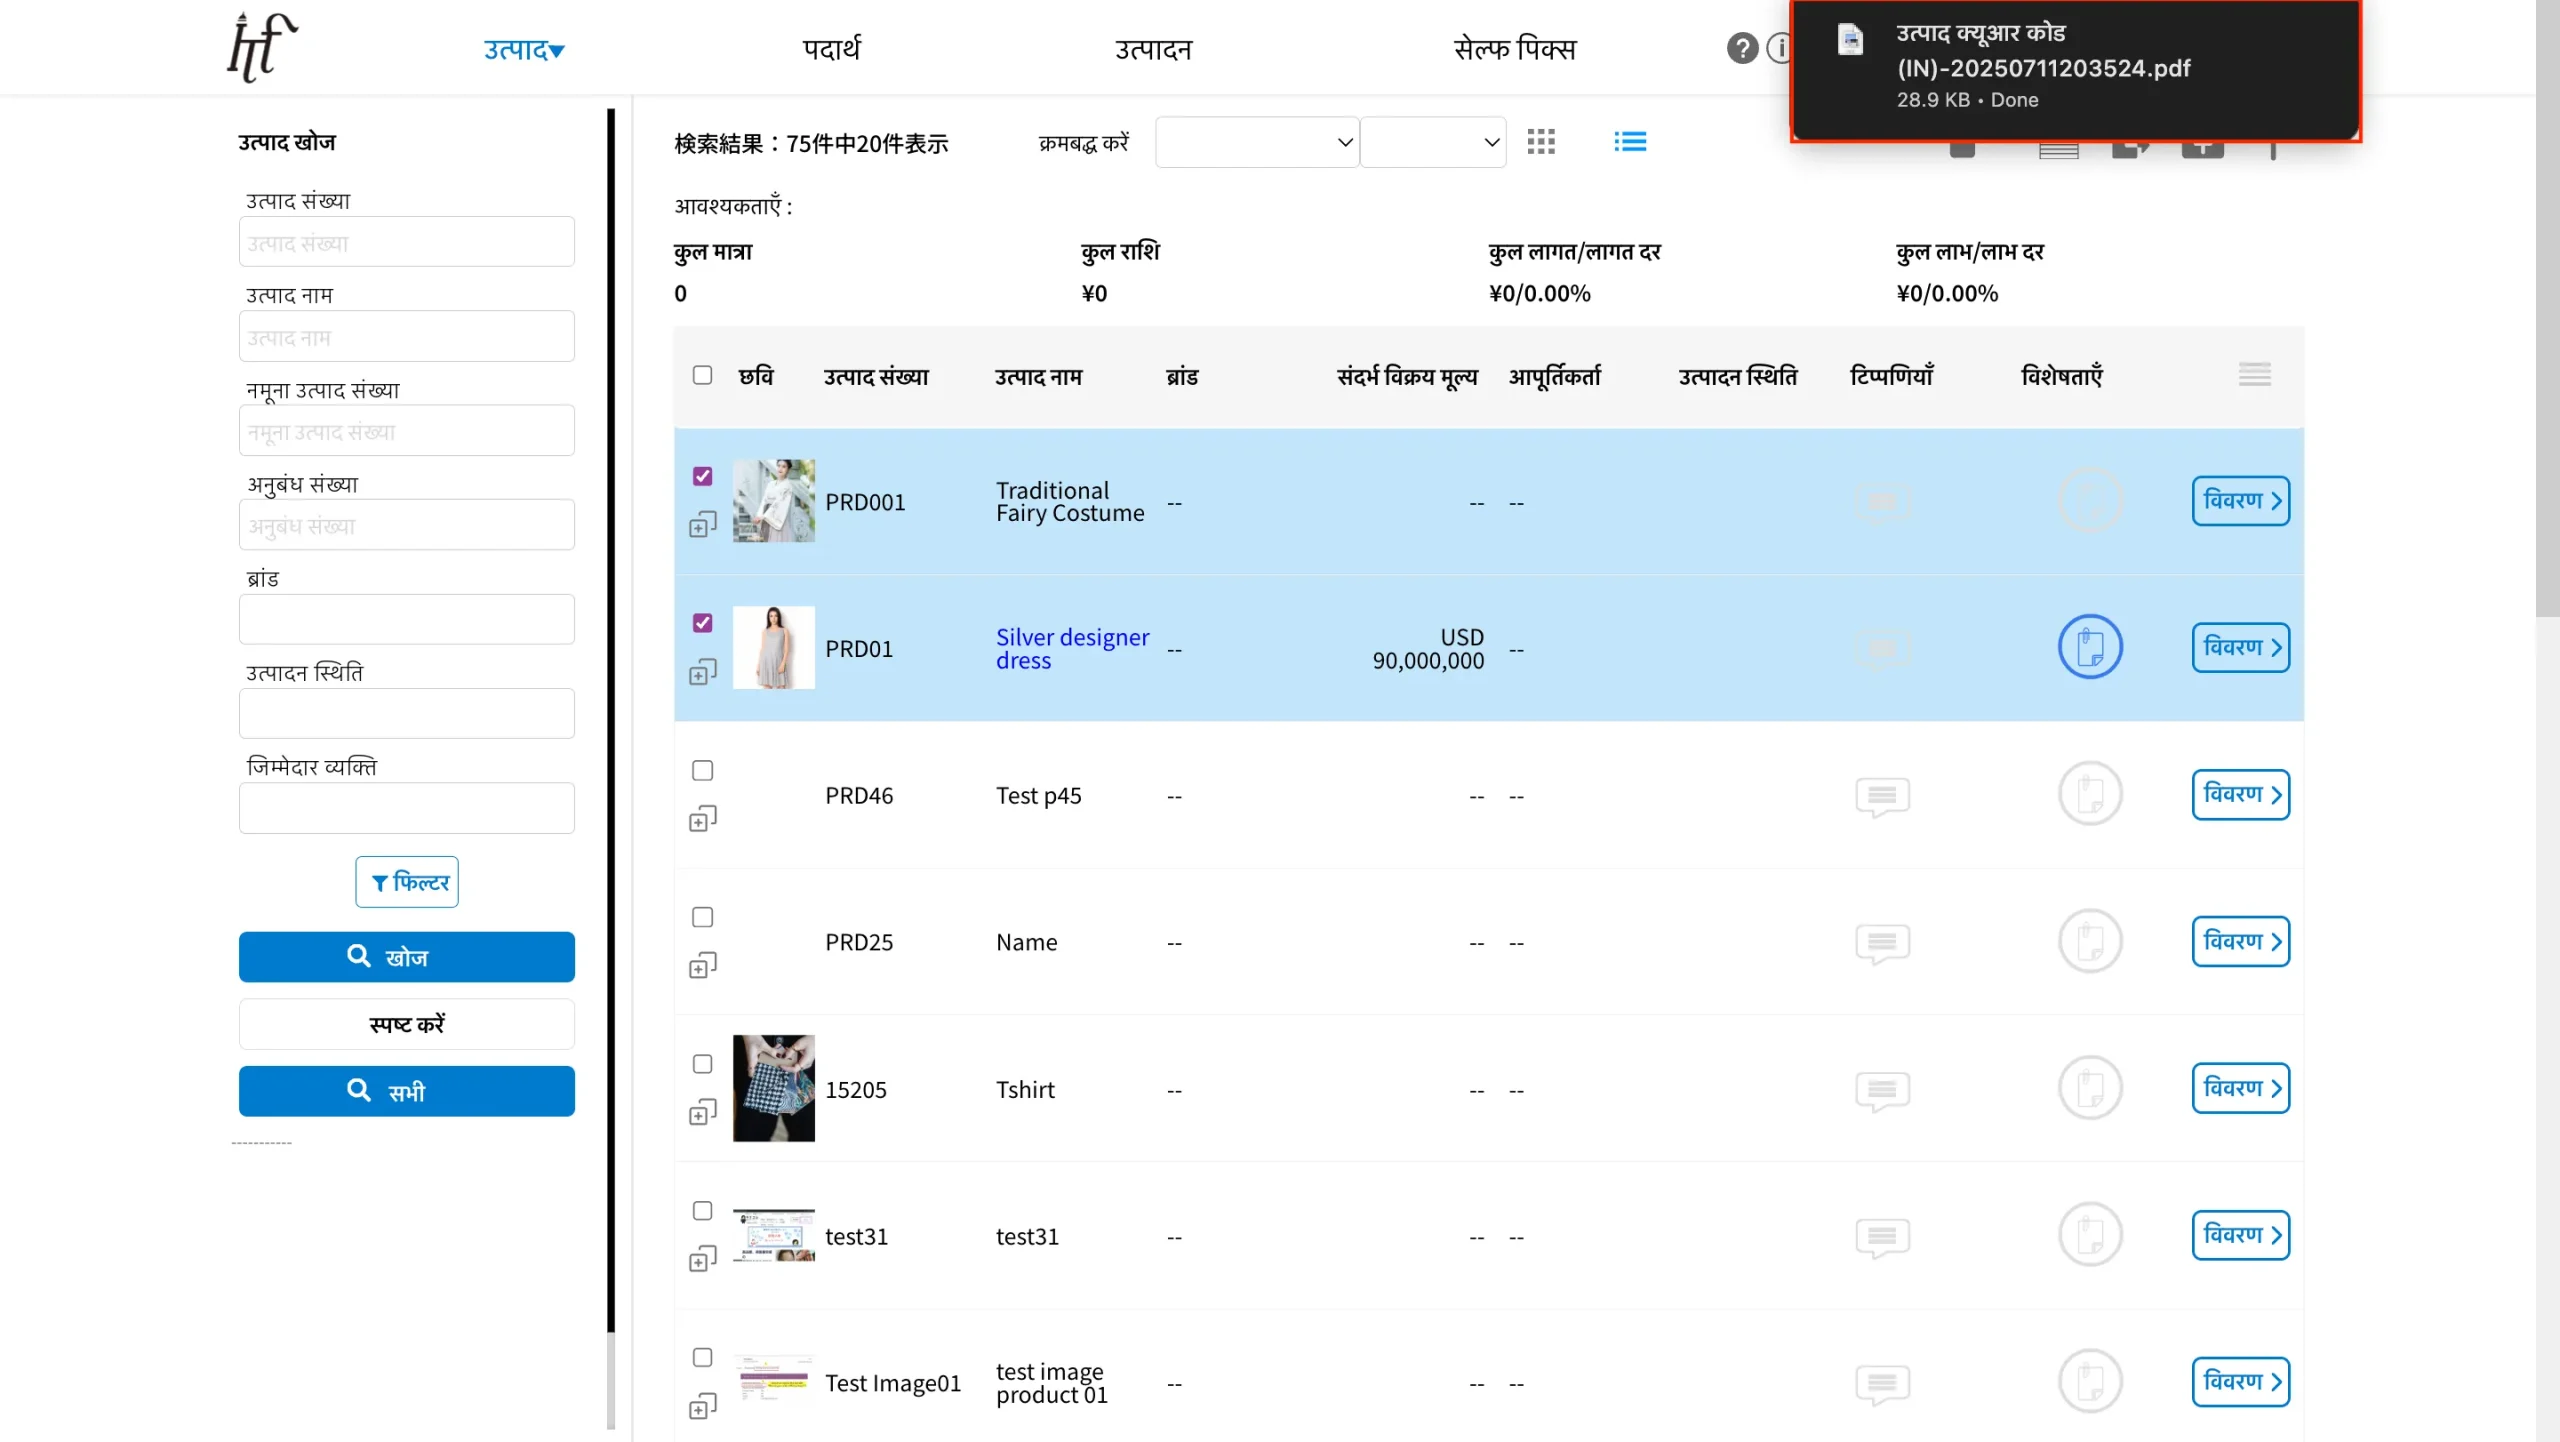Click duplicate icon for PRD46 row

(703, 818)
